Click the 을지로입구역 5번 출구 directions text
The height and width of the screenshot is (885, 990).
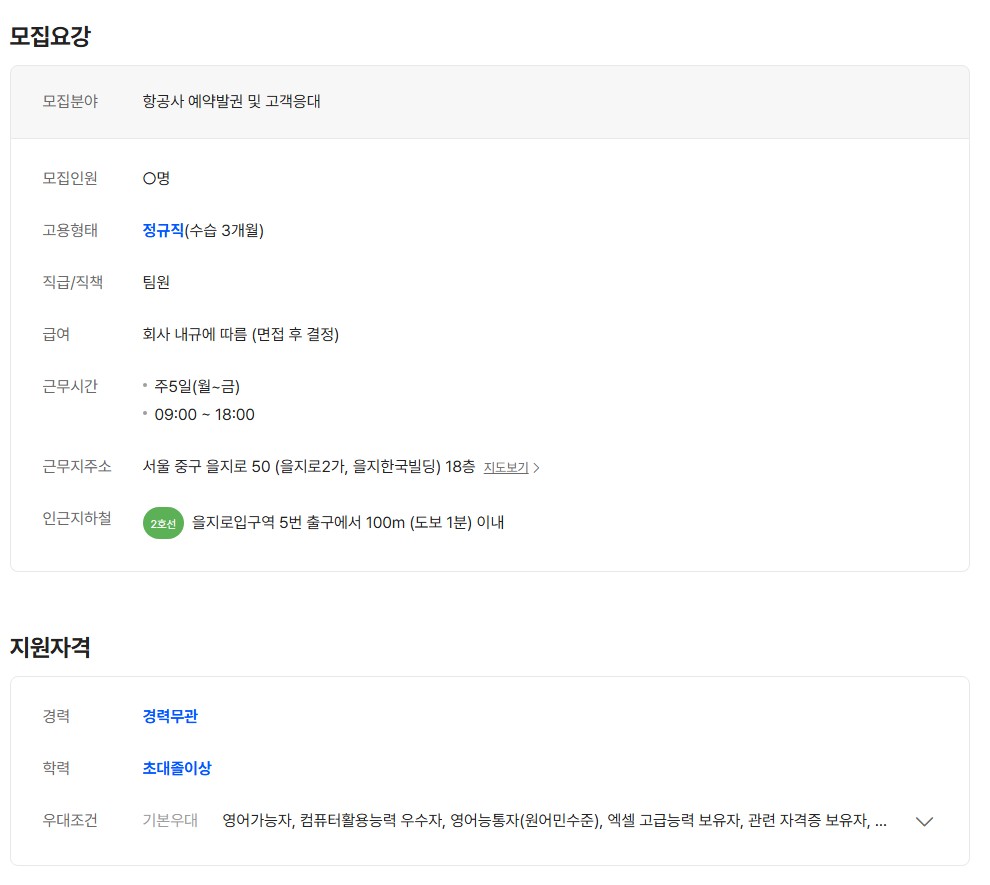point(348,522)
